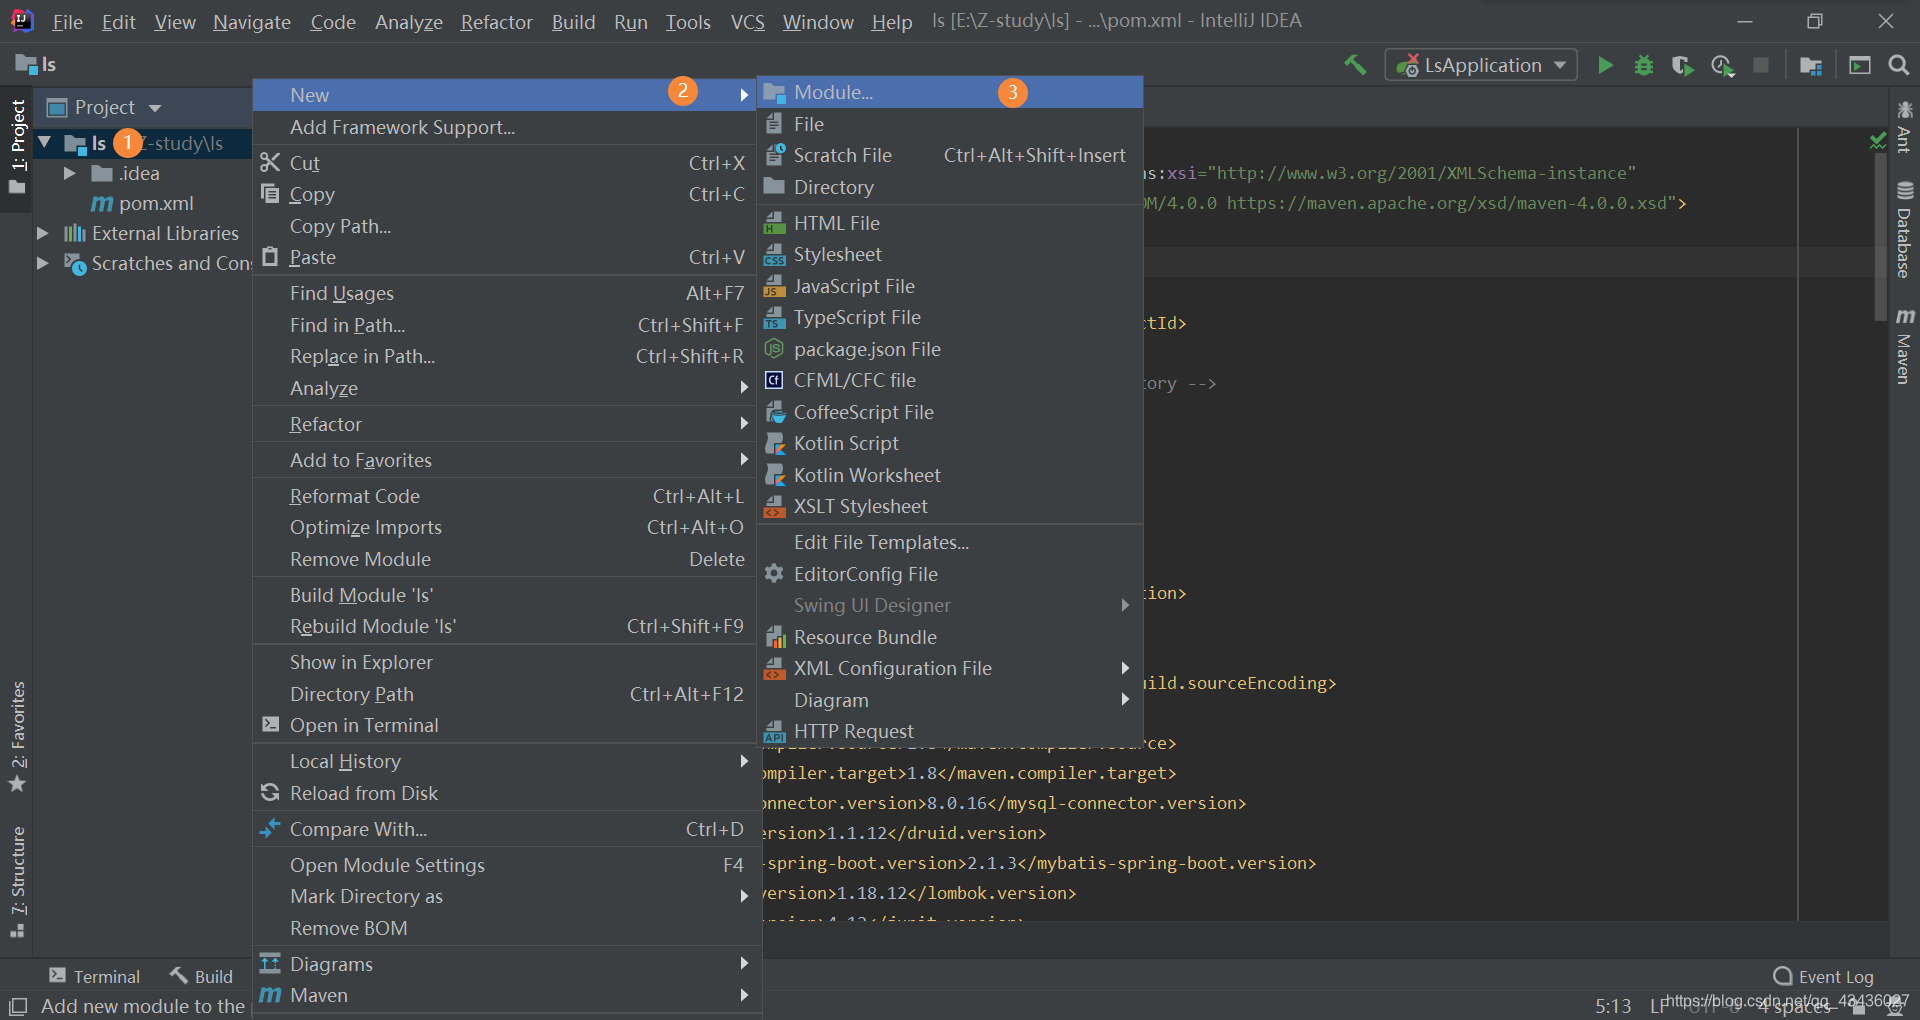Viewport: 1920px width, 1020px height.
Task: Click Edit File Templates...
Action: 950,542
